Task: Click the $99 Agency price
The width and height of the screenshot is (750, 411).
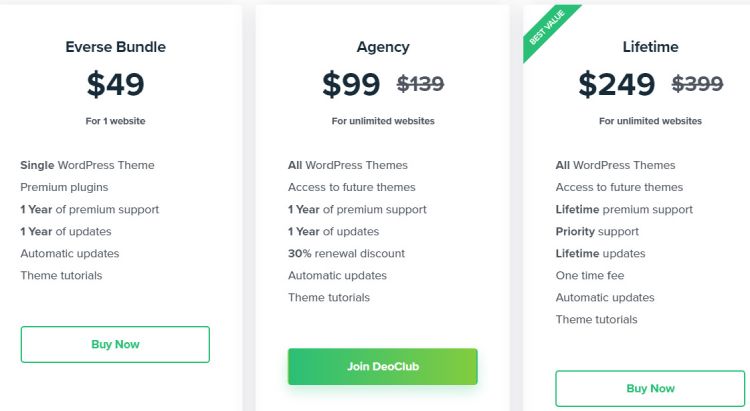Action: point(351,85)
